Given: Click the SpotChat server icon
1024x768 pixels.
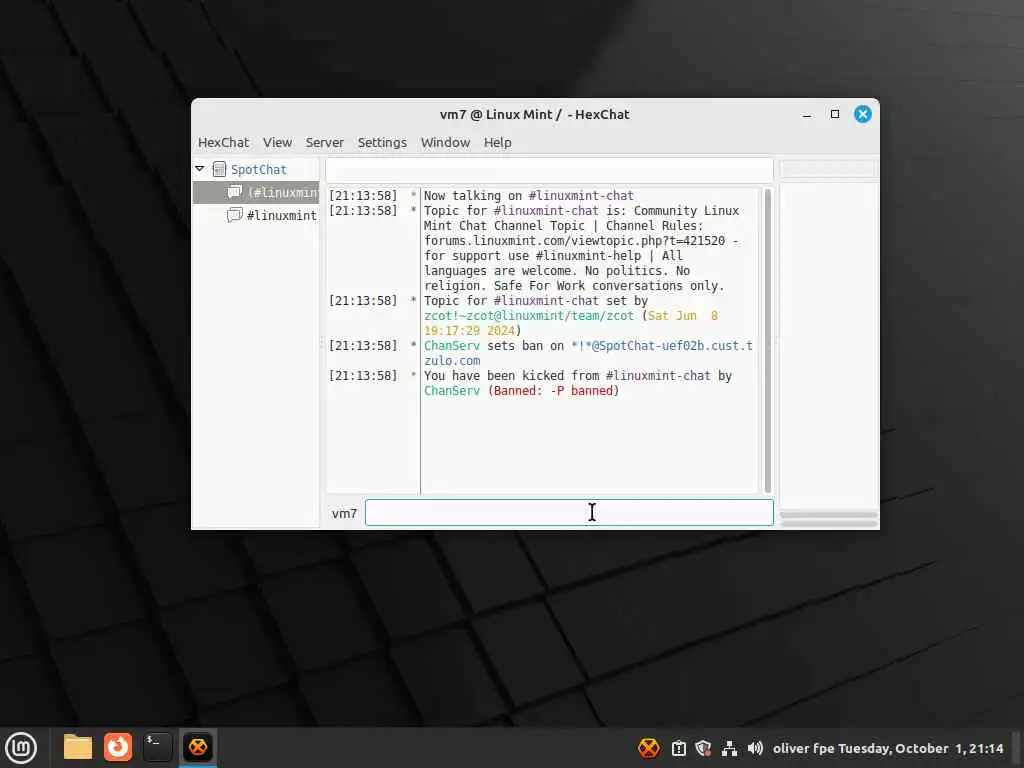Looking at the screenshot, I should [x=219, y=170].
